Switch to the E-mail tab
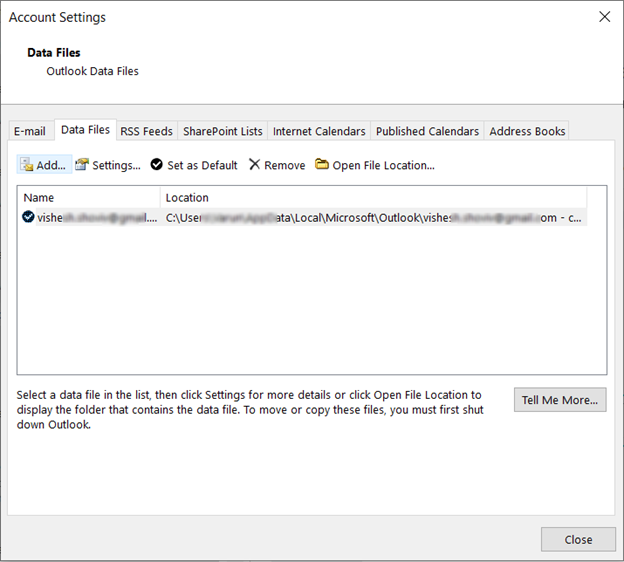This screenshot has height=562, width=624. 30,131
